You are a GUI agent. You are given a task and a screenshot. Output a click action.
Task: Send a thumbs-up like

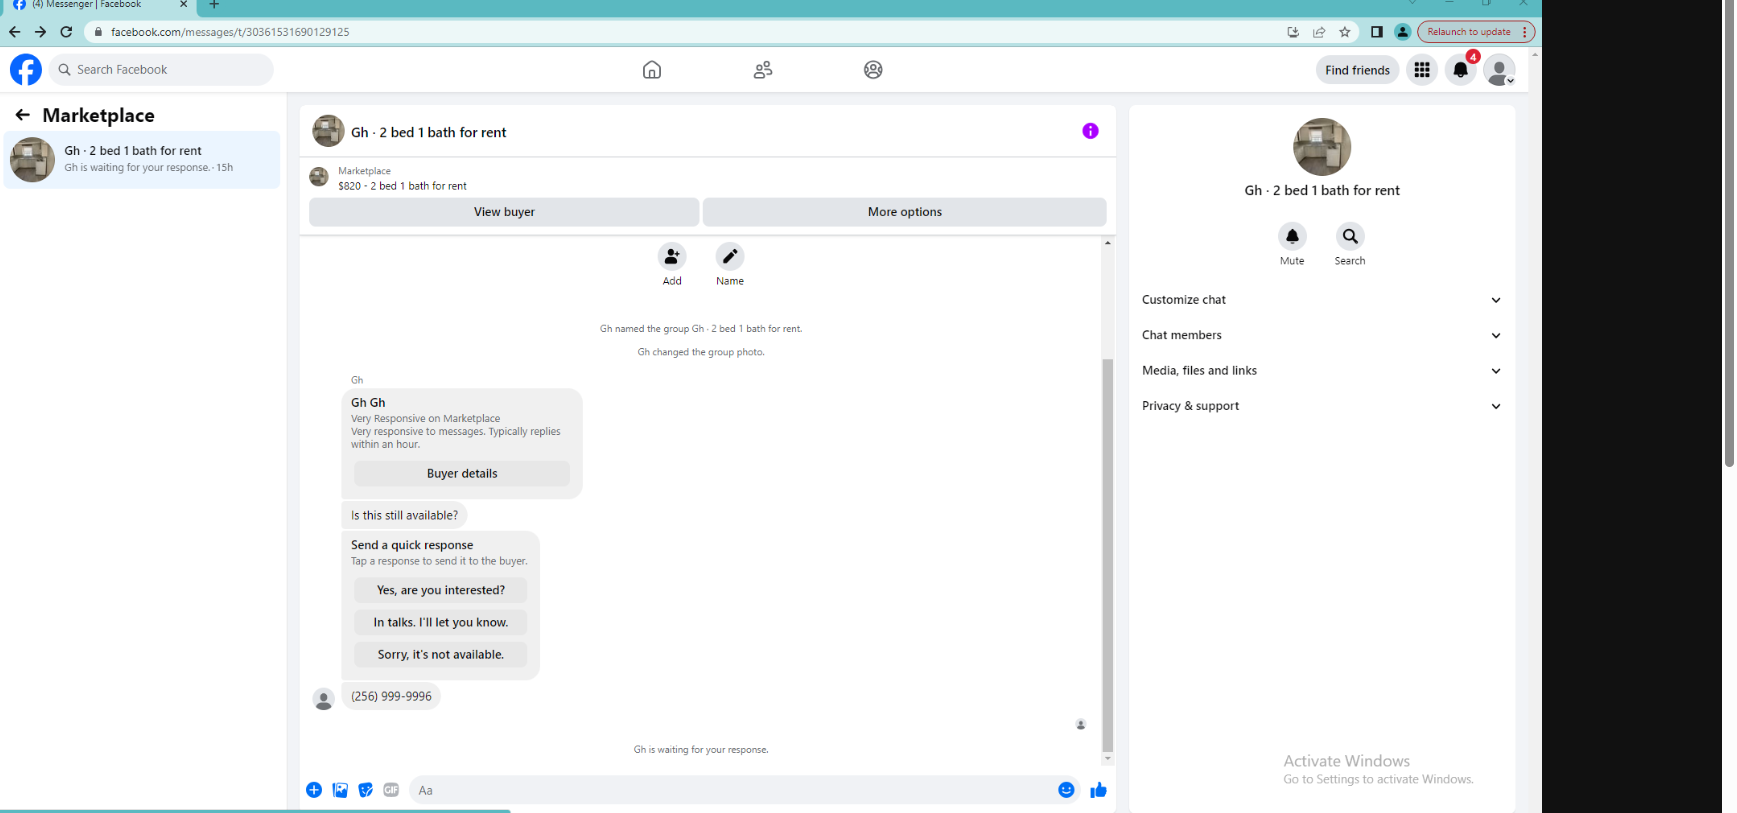(x=1098, y=790)
